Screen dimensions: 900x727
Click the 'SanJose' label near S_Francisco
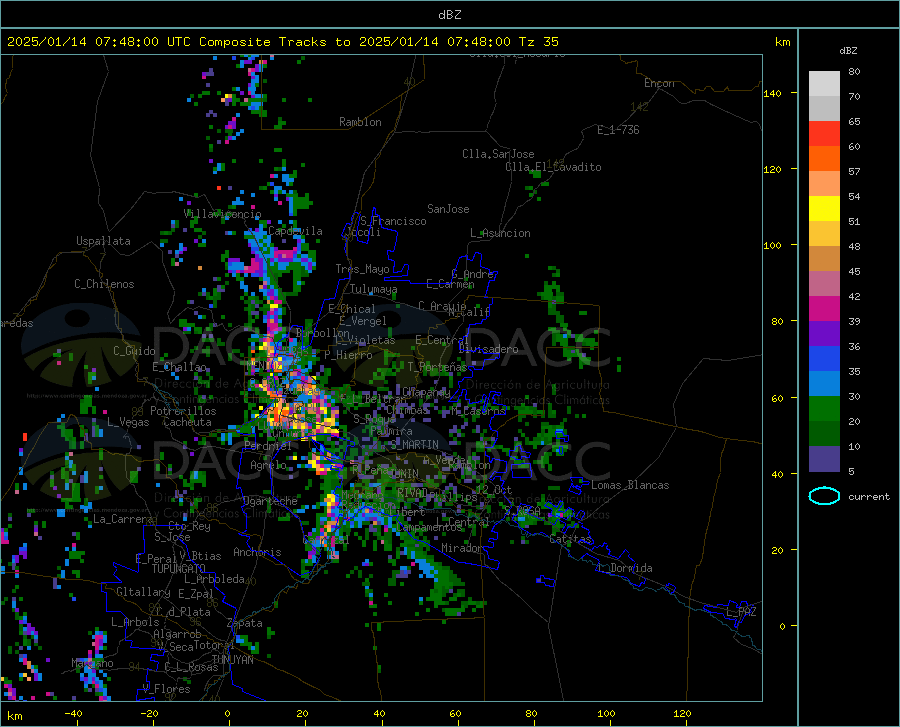(x=448, y=209)
